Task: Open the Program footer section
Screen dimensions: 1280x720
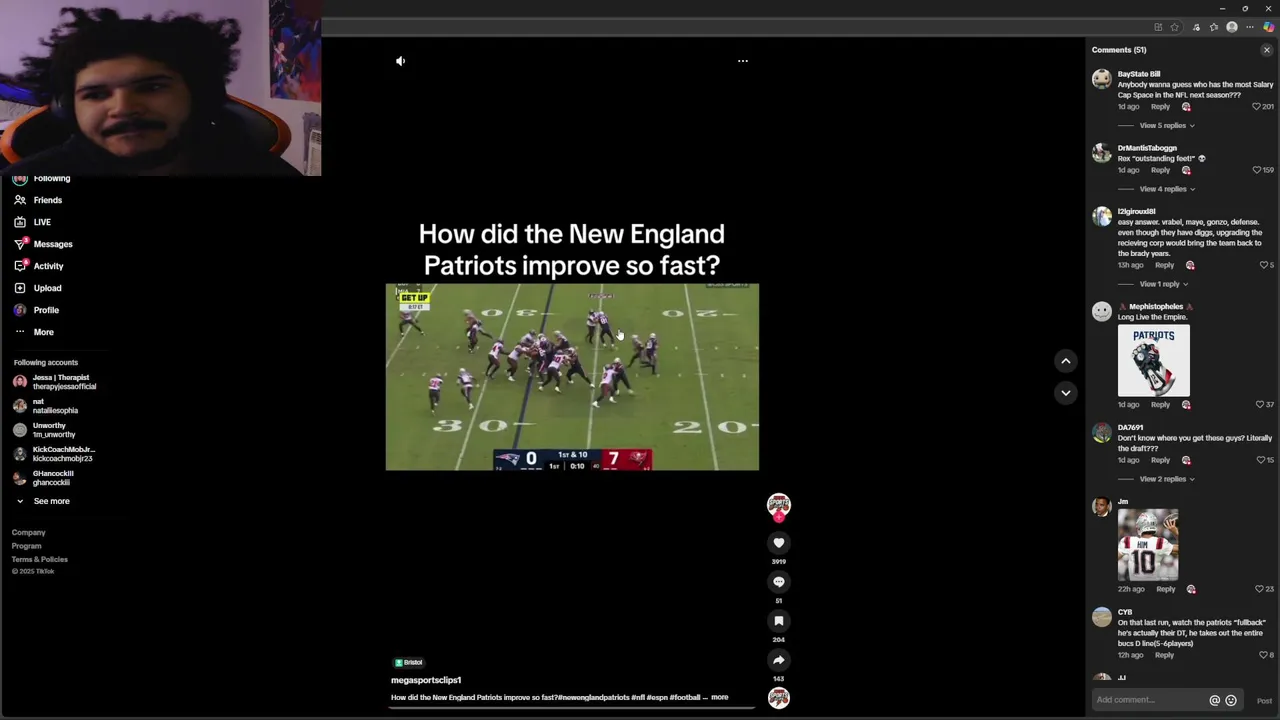Action: (x=27, y=546)
